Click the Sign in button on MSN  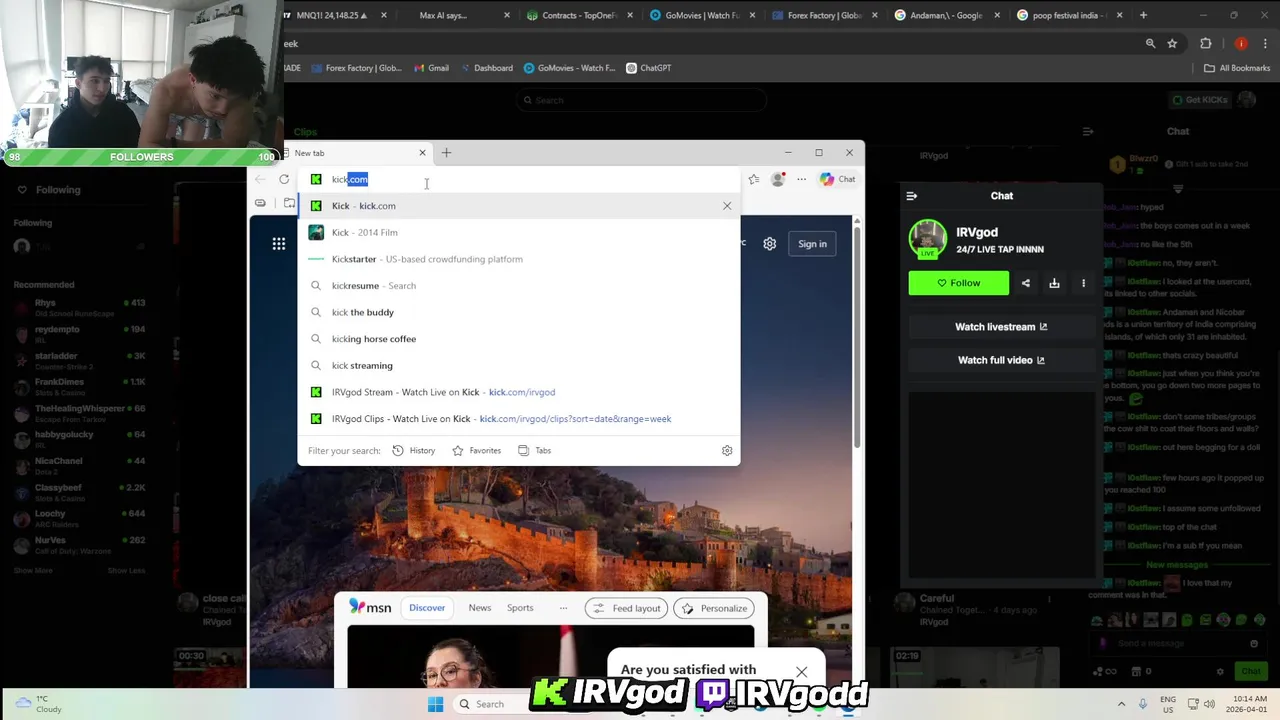(x=812, y=244)
